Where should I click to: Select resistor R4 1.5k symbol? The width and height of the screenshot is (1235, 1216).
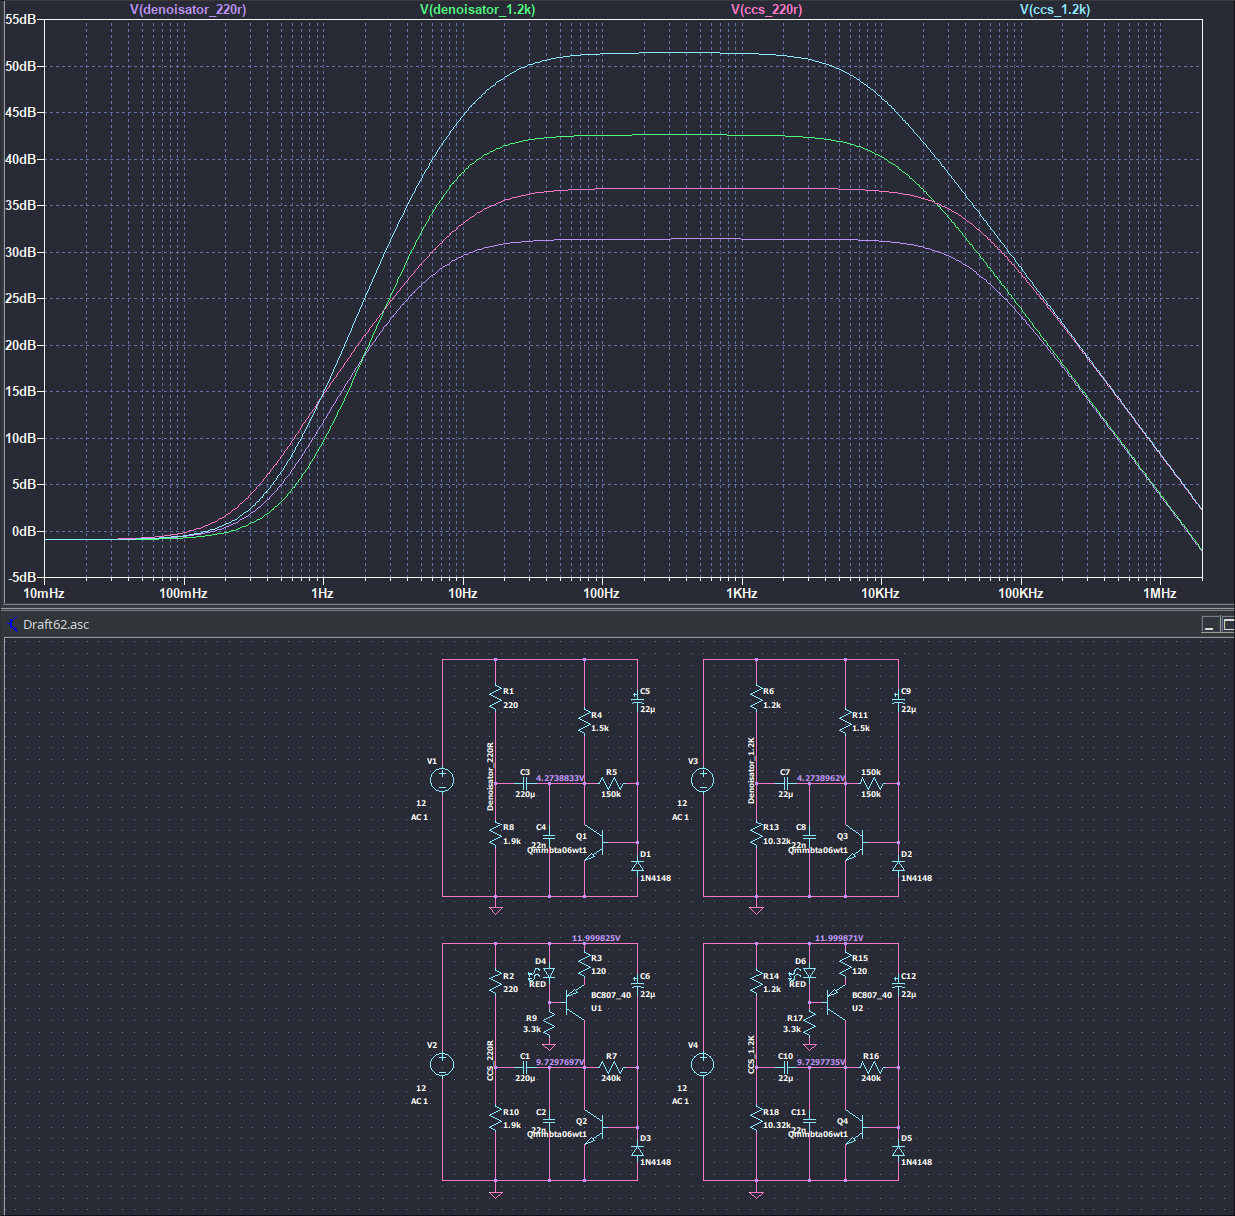585,721
